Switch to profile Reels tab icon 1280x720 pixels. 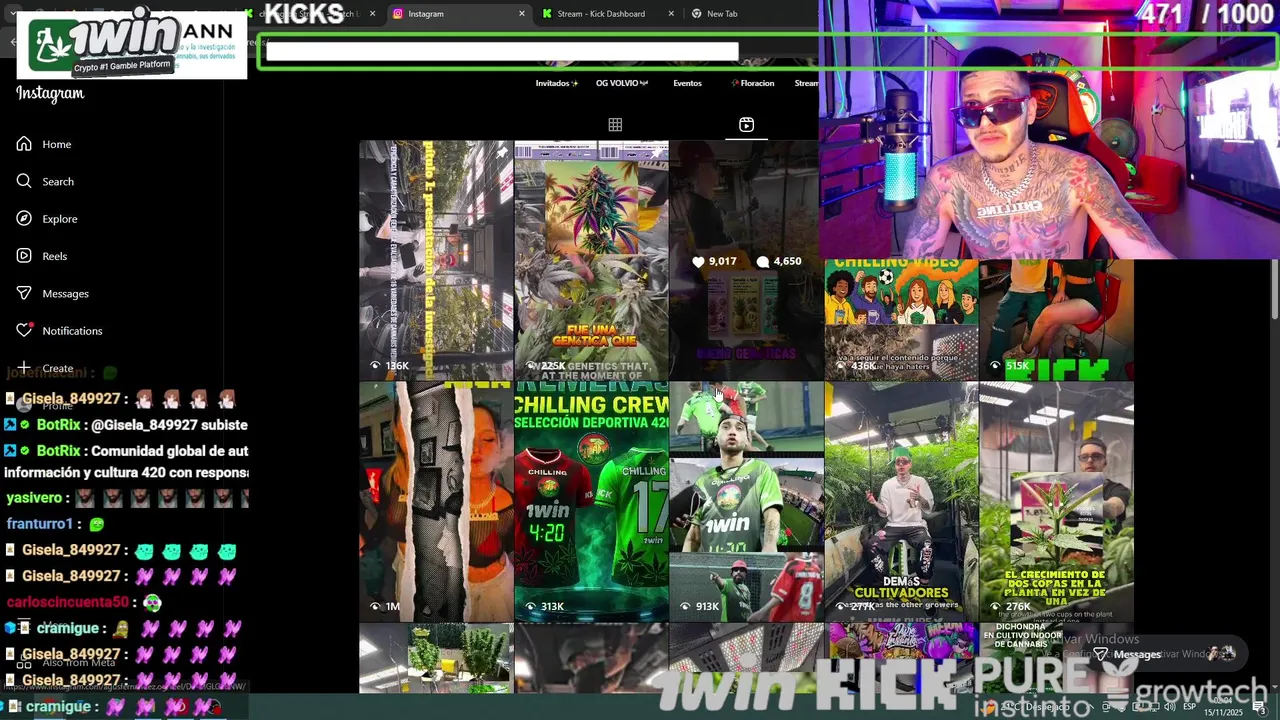746,124
